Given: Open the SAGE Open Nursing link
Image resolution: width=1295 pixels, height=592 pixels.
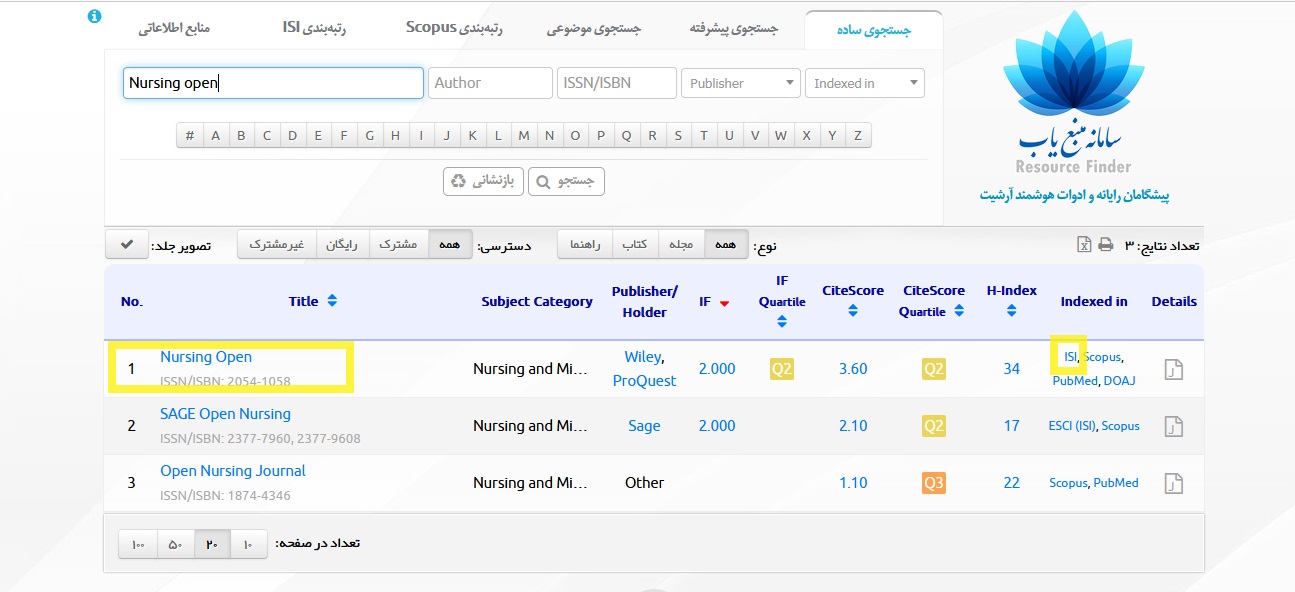Looking at the screenshot, I should tap(225, 414).
